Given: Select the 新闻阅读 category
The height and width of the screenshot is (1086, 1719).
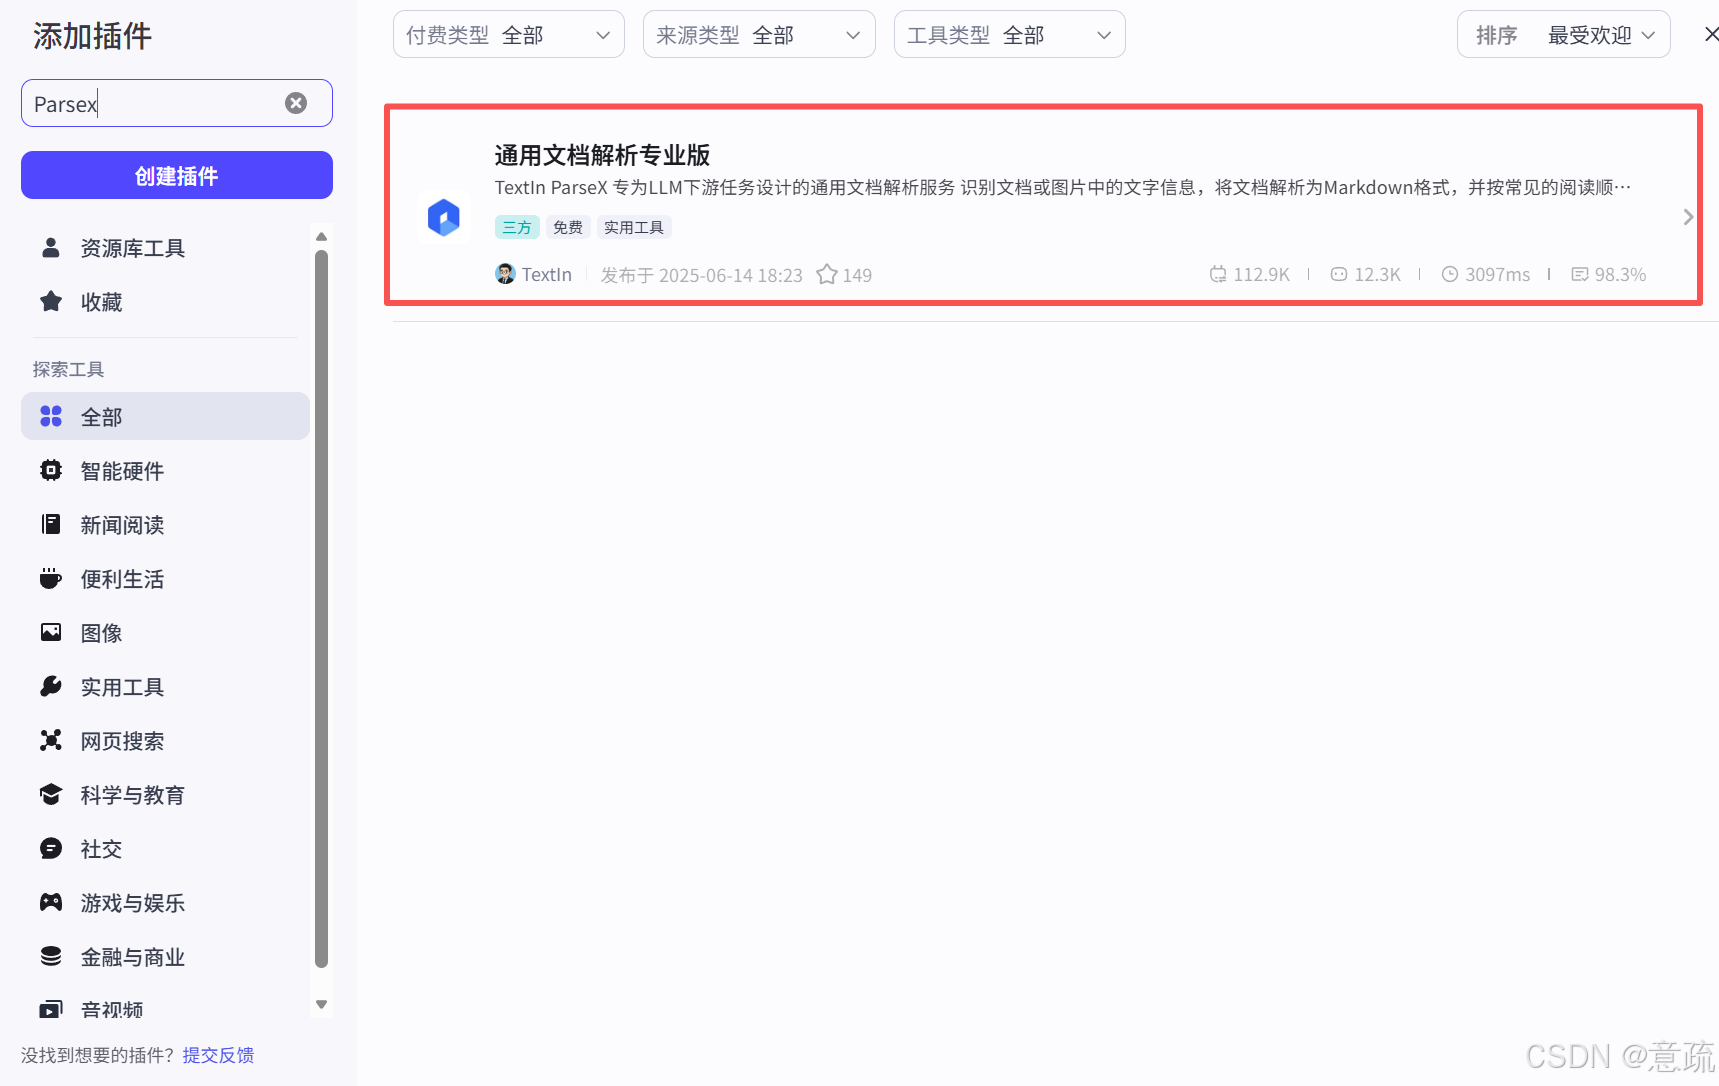Looking at the screenshot, I should (x=165, y=524).
